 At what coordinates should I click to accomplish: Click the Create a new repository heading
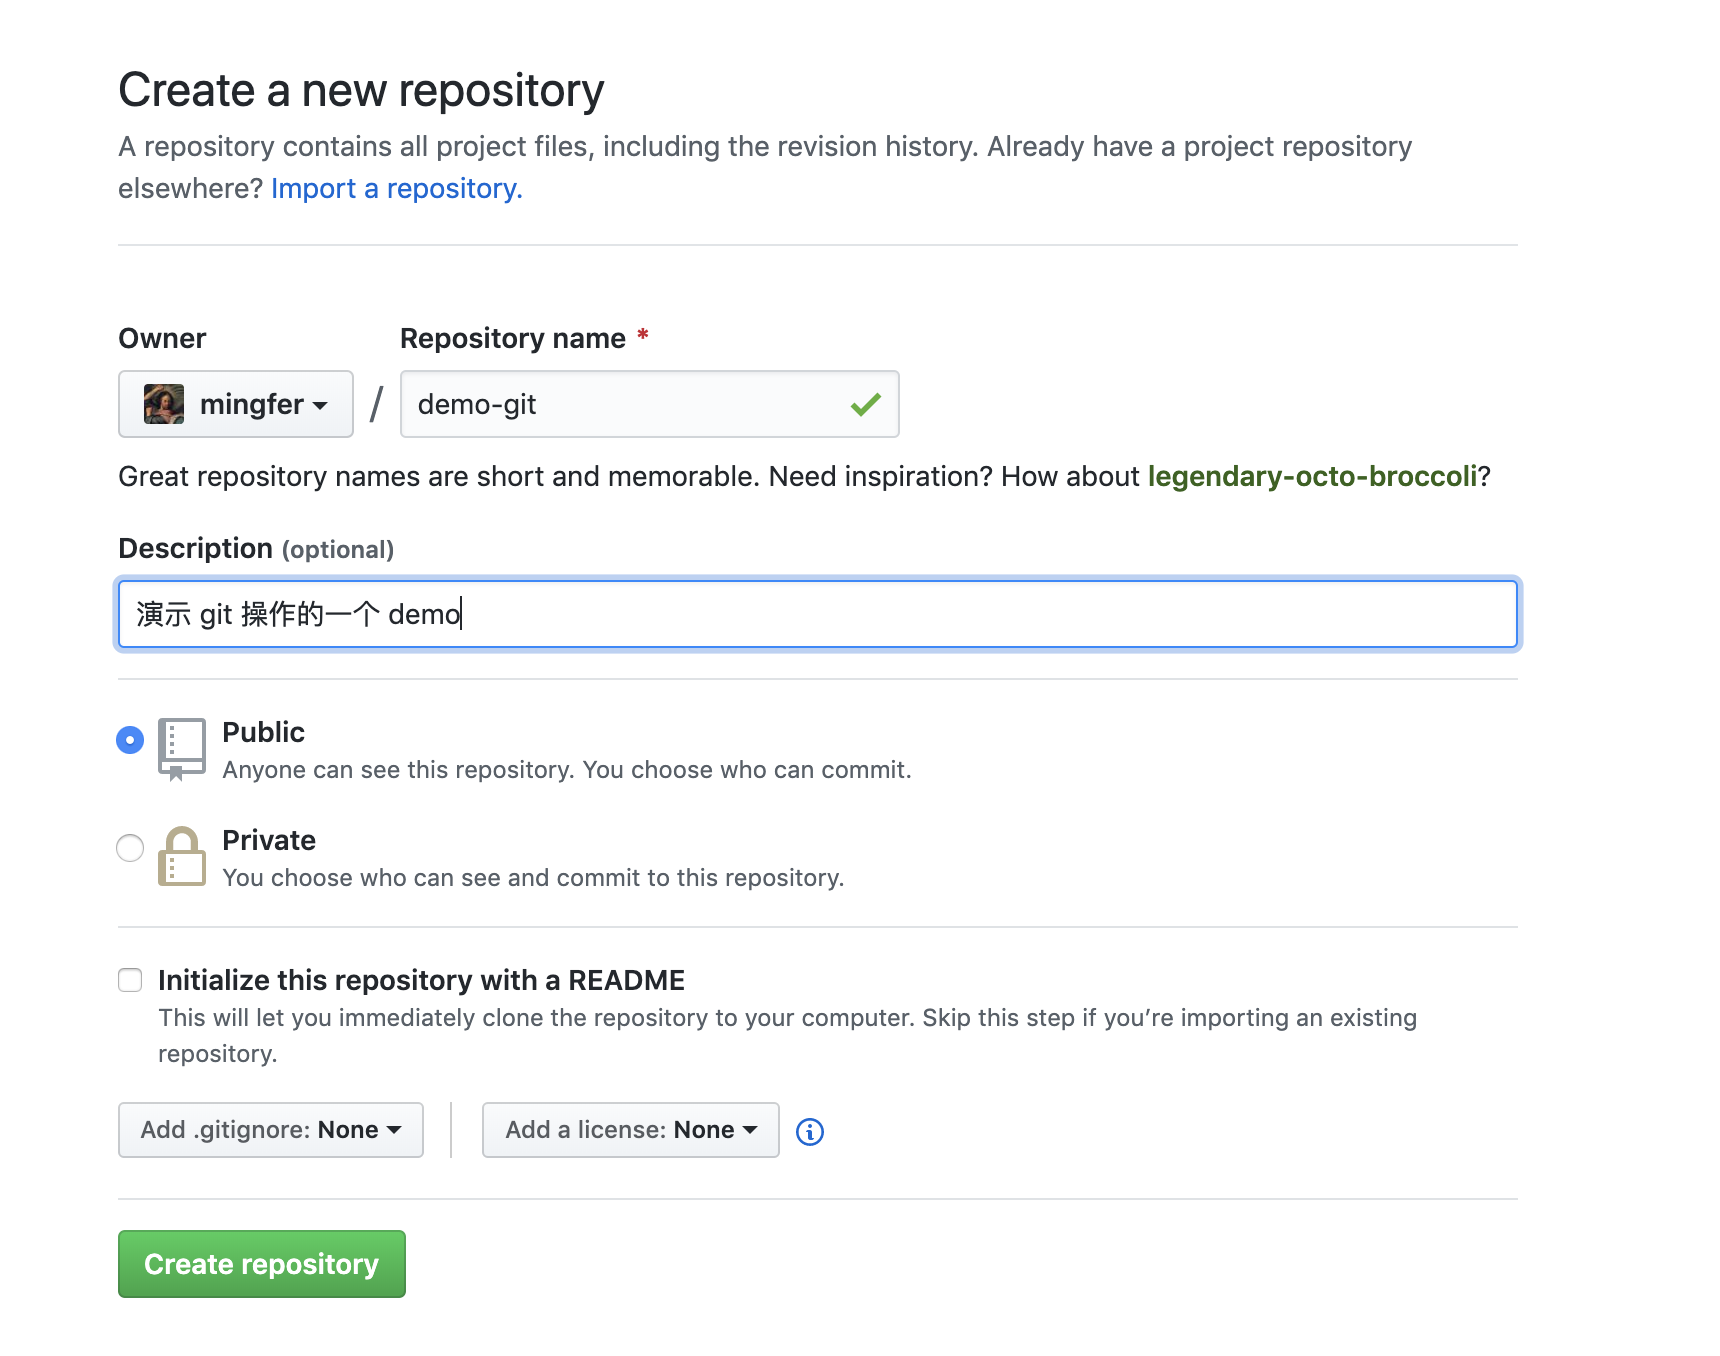pos(361,90)
